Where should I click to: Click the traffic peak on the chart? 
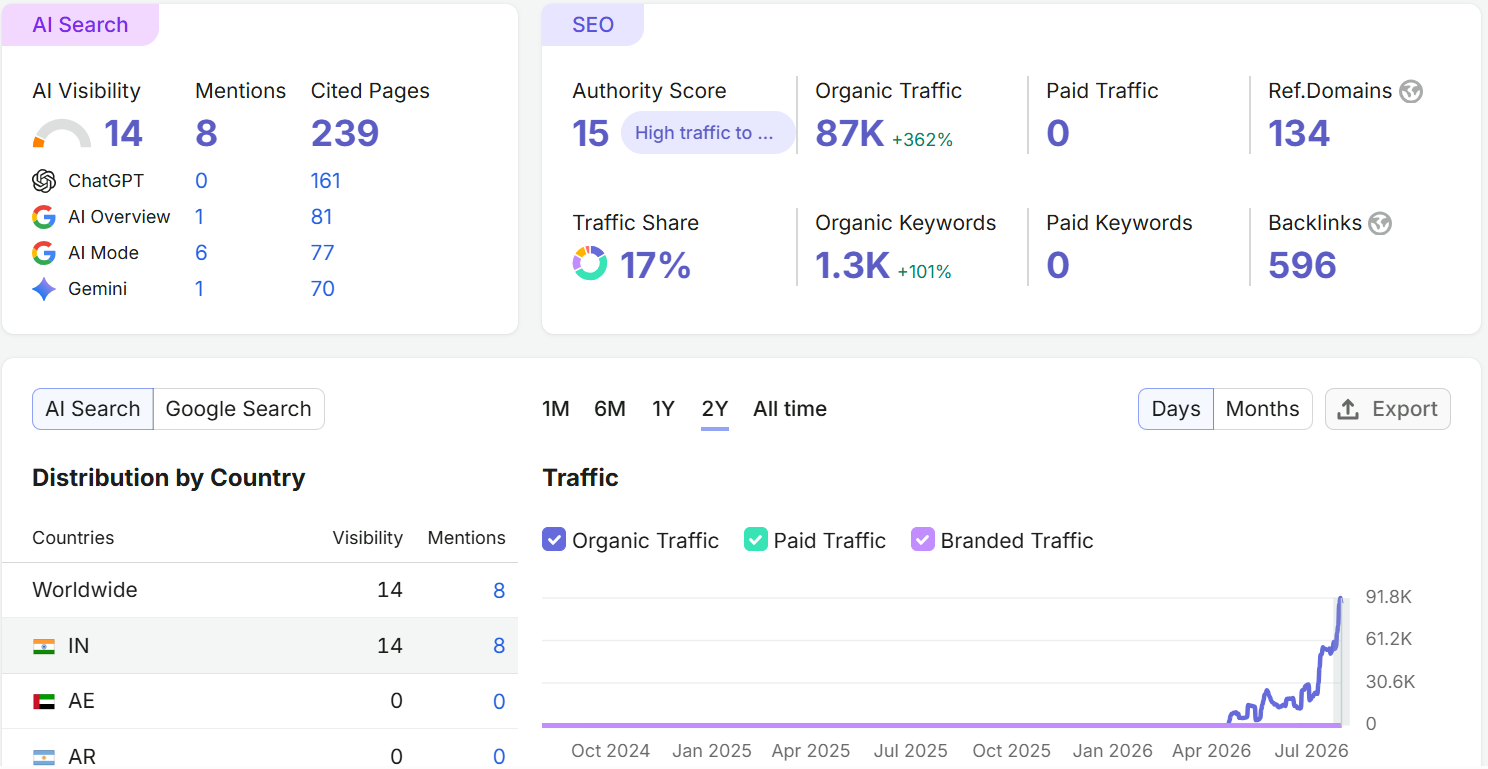coord(1341,599)
